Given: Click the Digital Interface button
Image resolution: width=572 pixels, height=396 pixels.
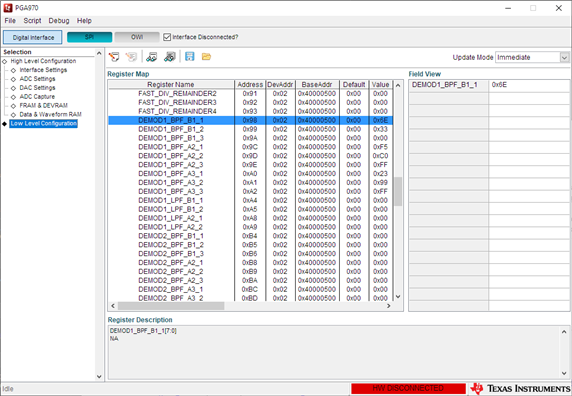Looking at the screenshot, I should (33, 37).
